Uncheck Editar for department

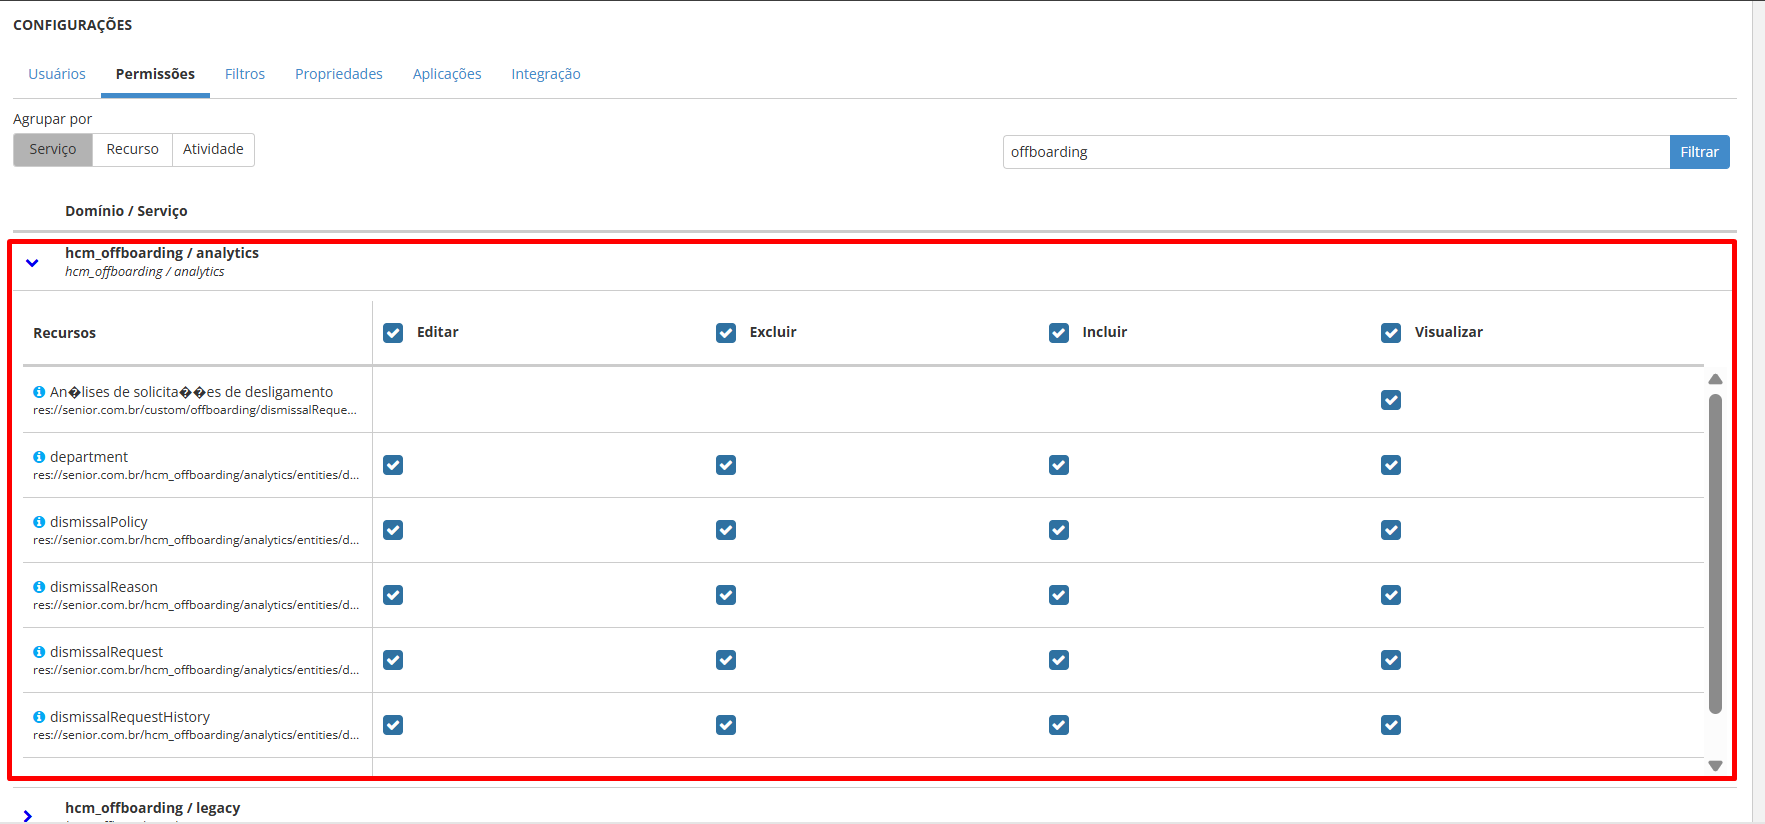tap(393, 465)
